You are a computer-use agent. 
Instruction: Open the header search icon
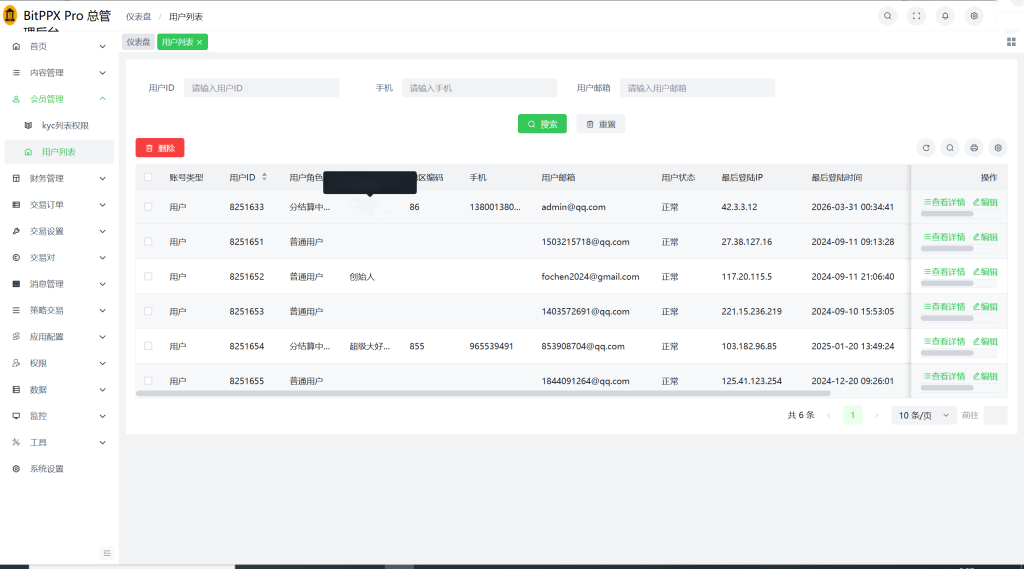888,16
